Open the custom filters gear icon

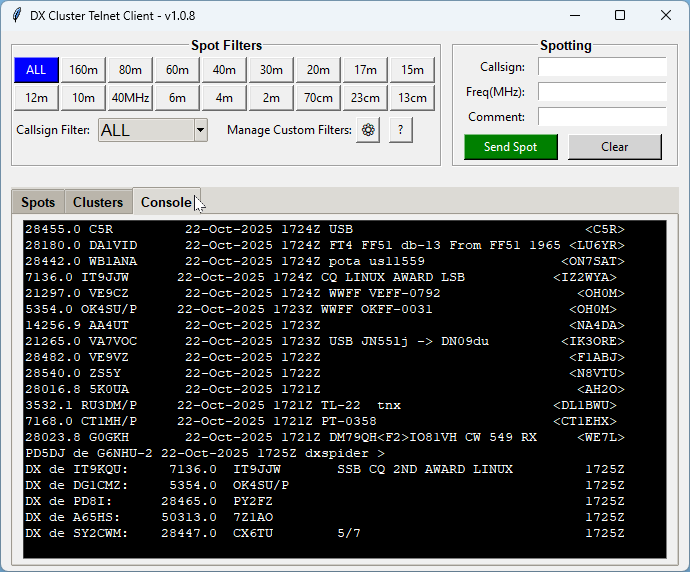point(368,130)
